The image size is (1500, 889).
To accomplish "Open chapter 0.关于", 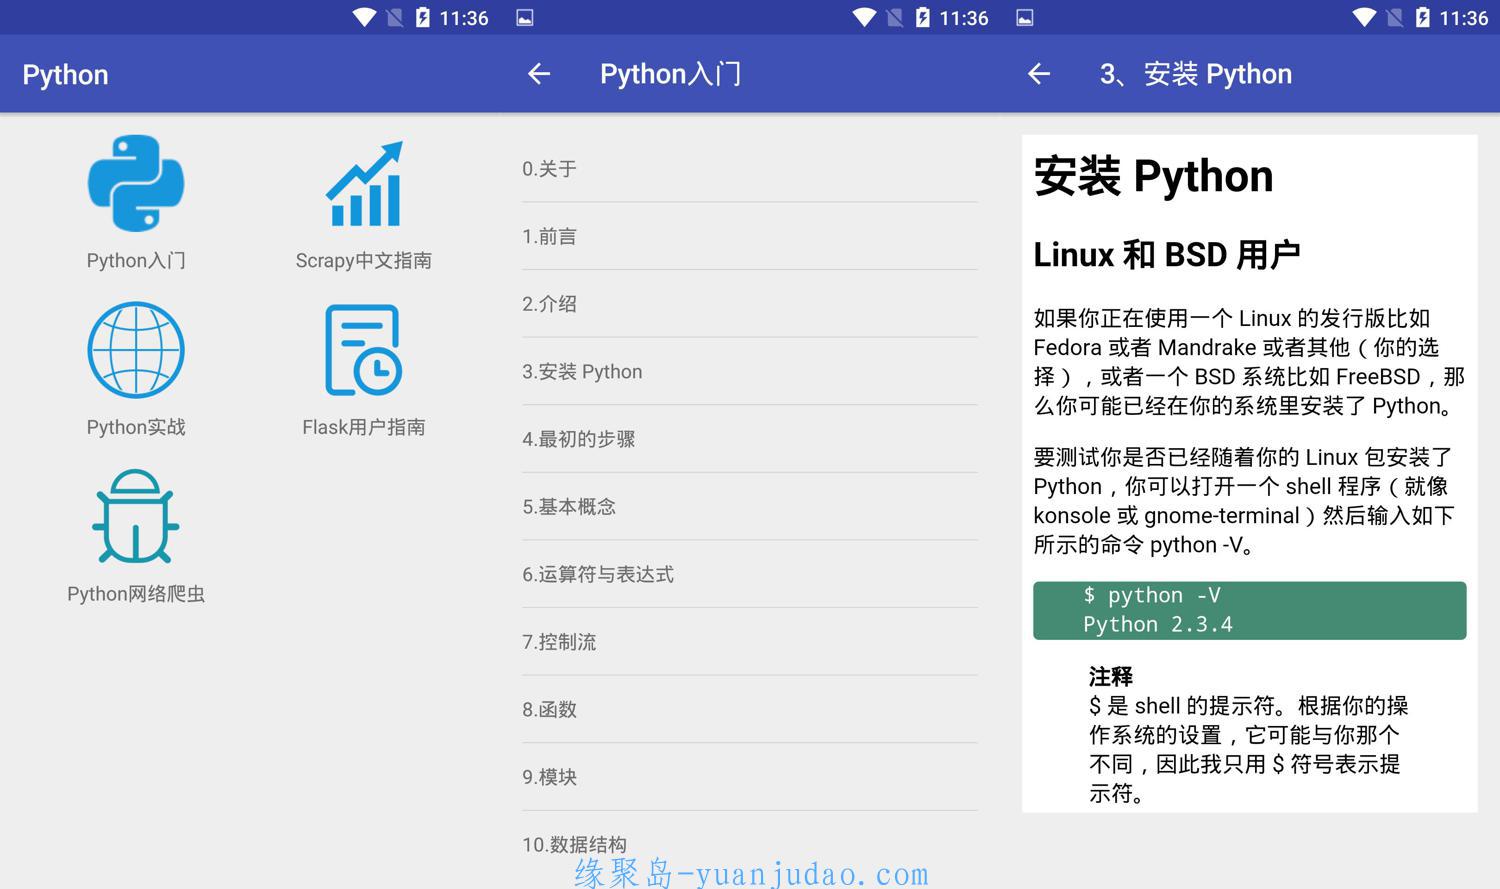I will point(750,169).
